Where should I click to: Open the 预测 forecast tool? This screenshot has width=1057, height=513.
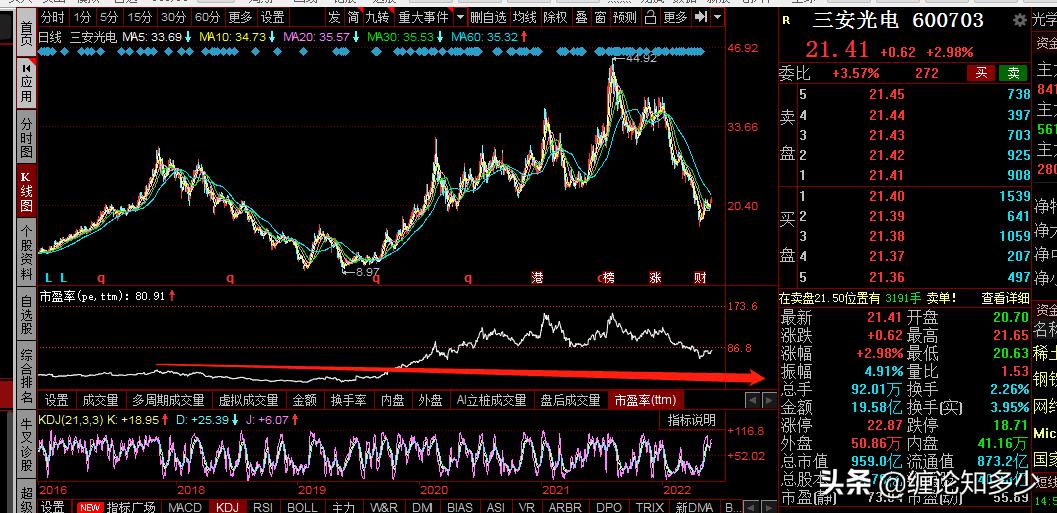(625, 17)
